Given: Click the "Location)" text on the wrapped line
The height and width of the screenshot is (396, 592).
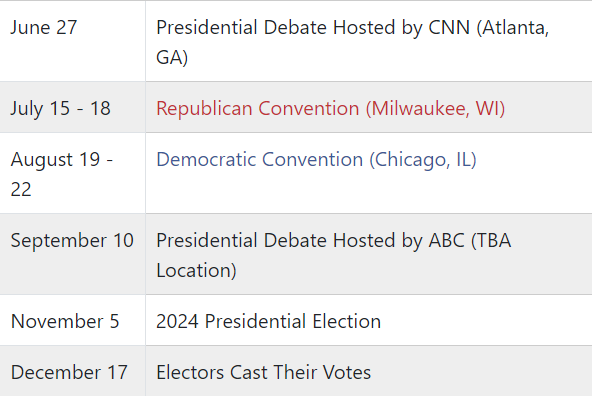Looking at the screenshot, I should (196, 271).
